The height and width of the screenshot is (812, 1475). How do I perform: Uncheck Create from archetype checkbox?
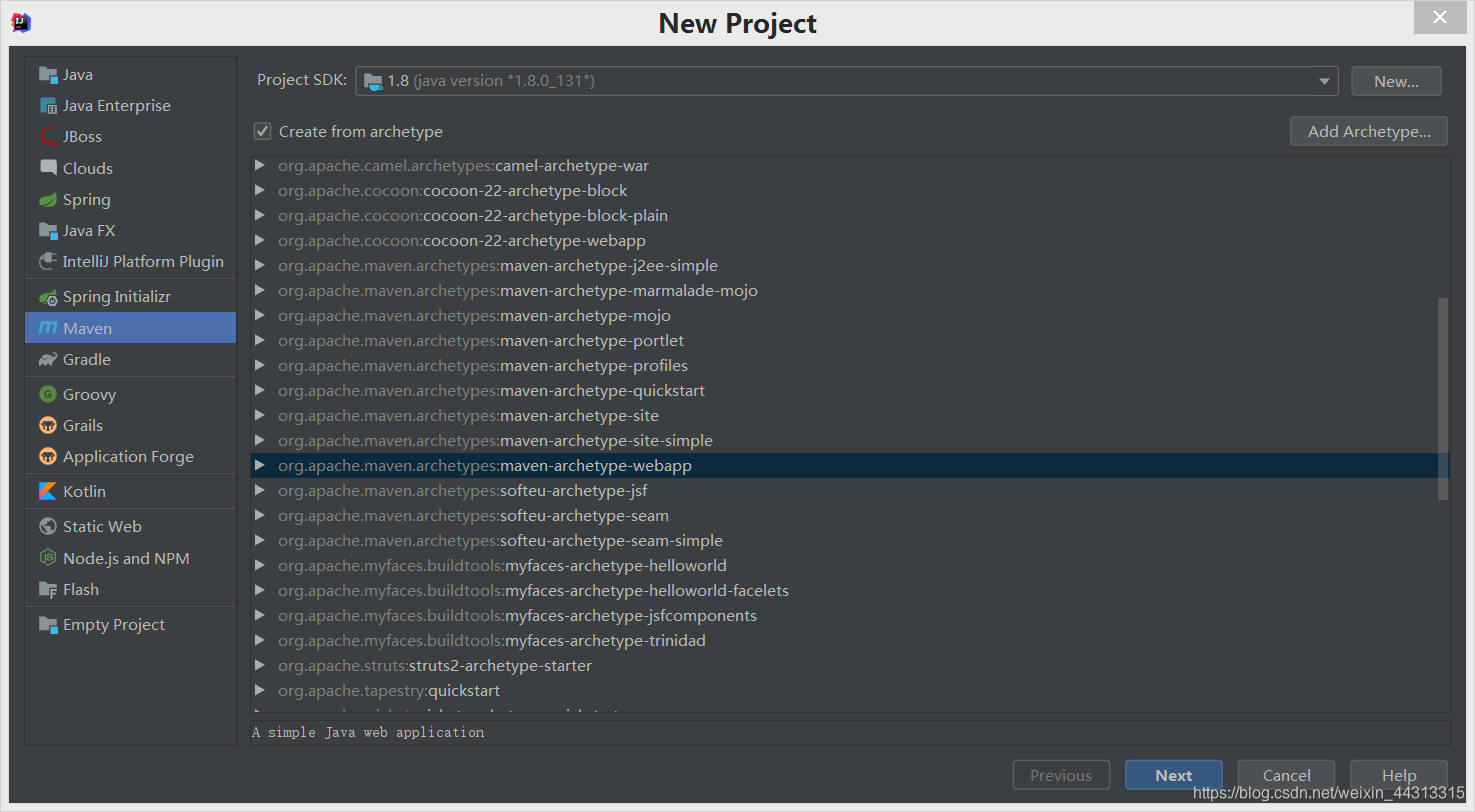[x=262, y=131]
